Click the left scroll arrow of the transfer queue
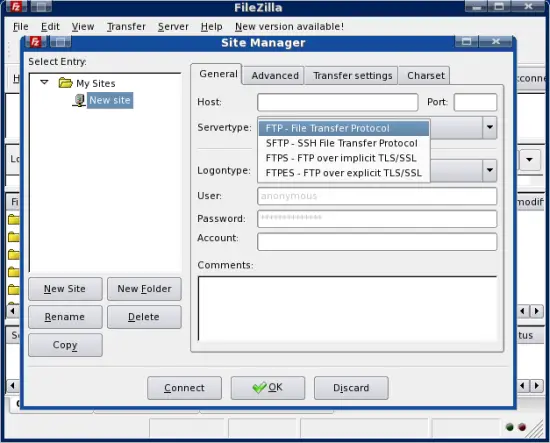Image resolution: width=550 pixels, height=443 pixels. [x=13, y=386]
